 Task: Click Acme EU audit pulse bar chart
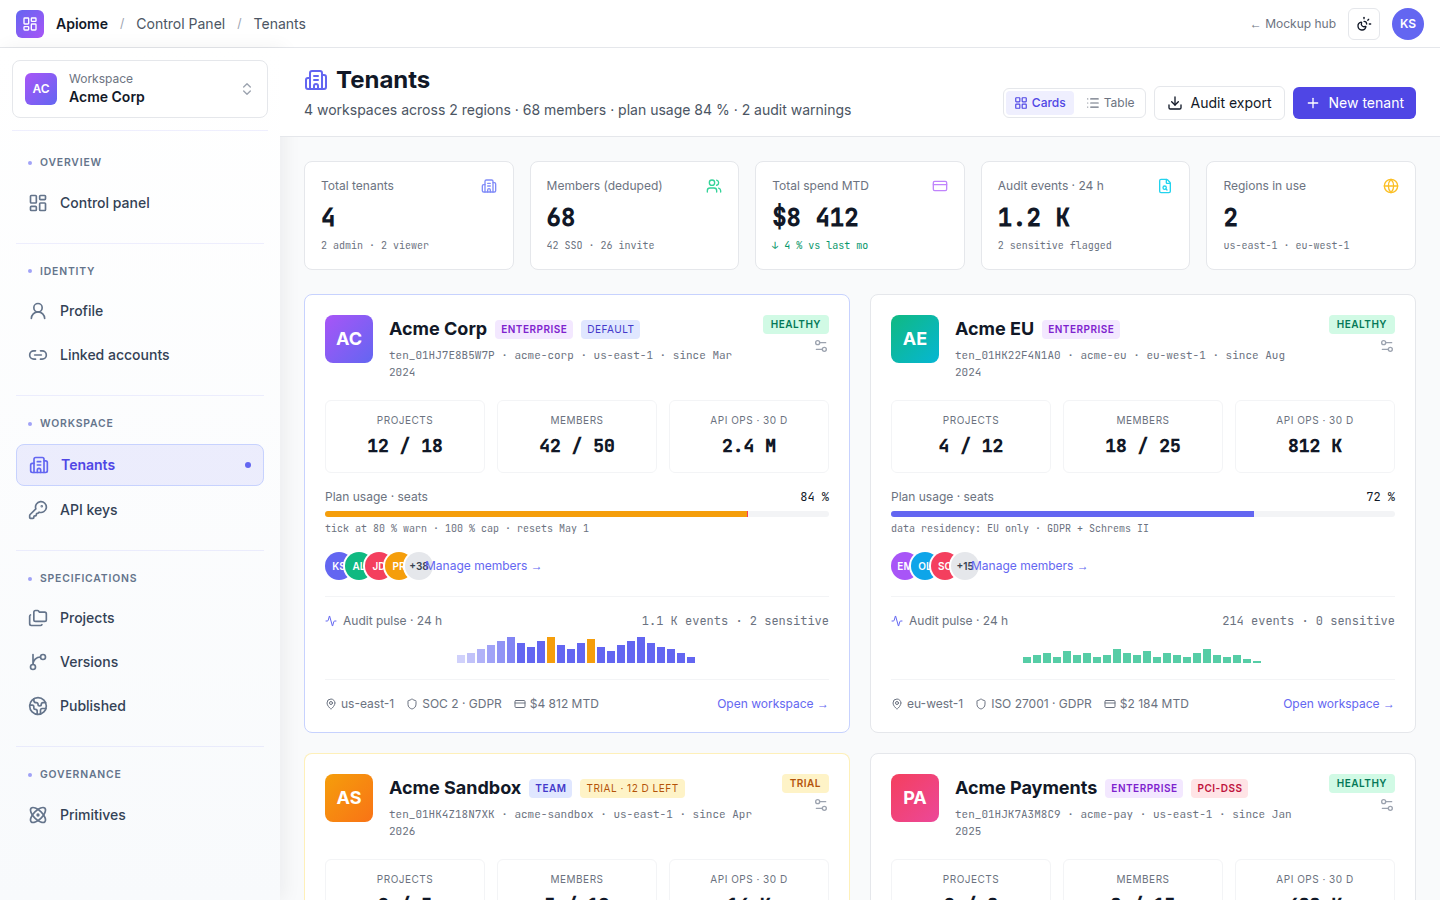pos(1142,656)
